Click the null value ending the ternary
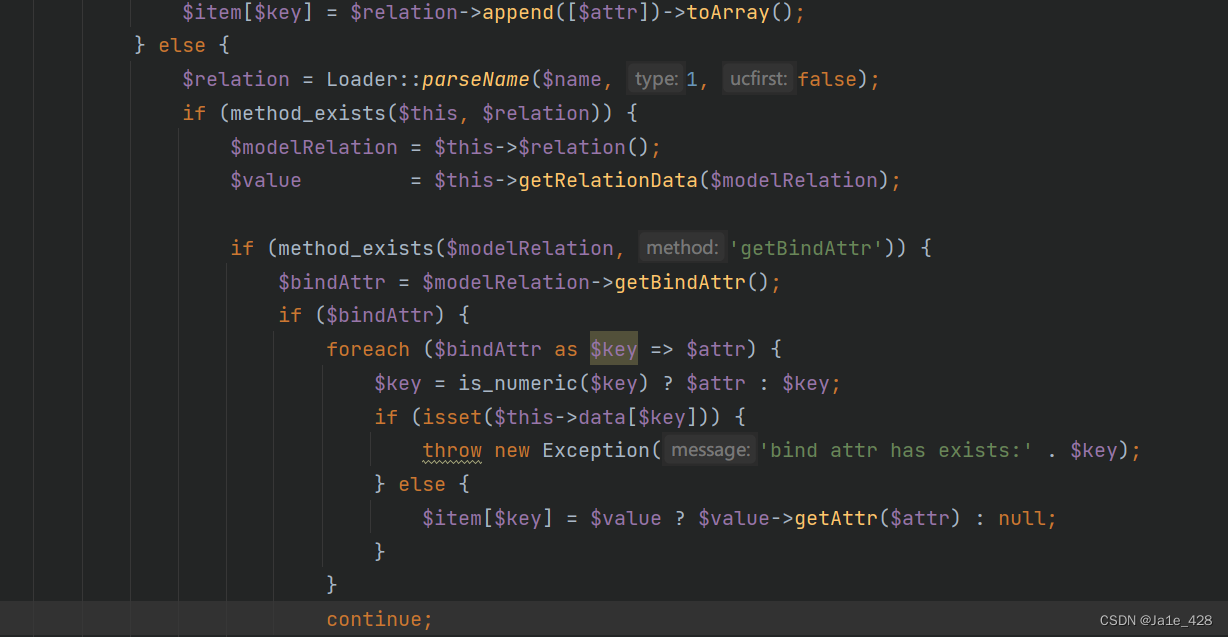This screenshot has width=1228, height=637. (x=1021, y=518)
